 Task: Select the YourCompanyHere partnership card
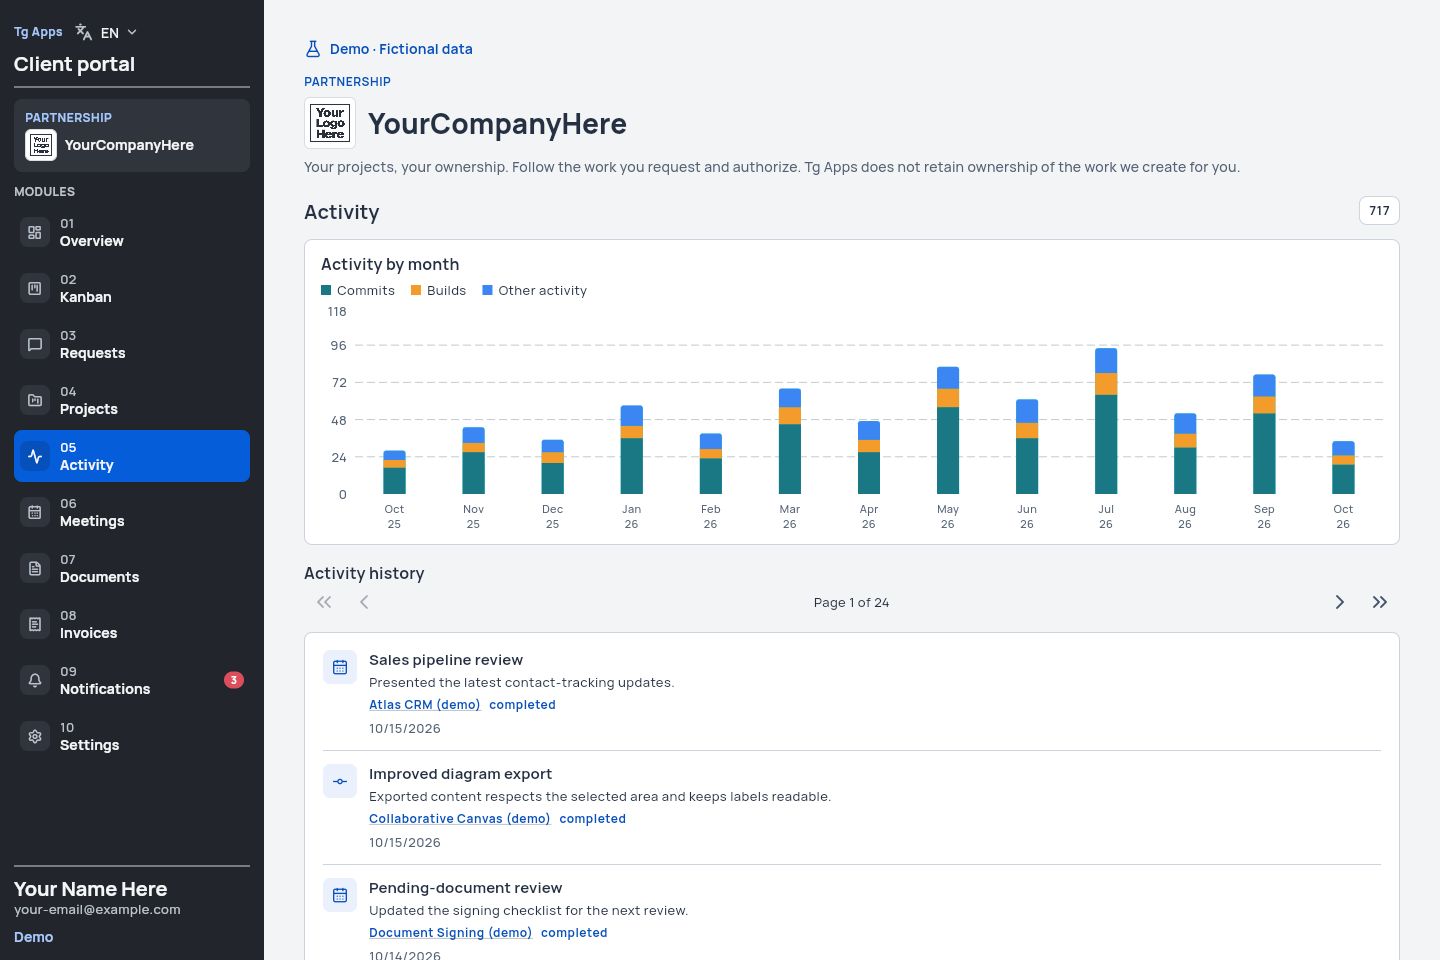[132, 135]
